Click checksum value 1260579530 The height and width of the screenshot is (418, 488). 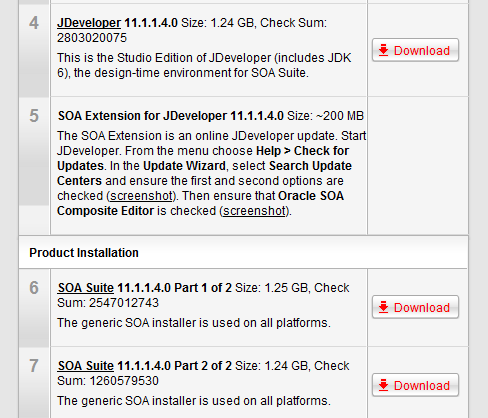click(x=124, y=381)
